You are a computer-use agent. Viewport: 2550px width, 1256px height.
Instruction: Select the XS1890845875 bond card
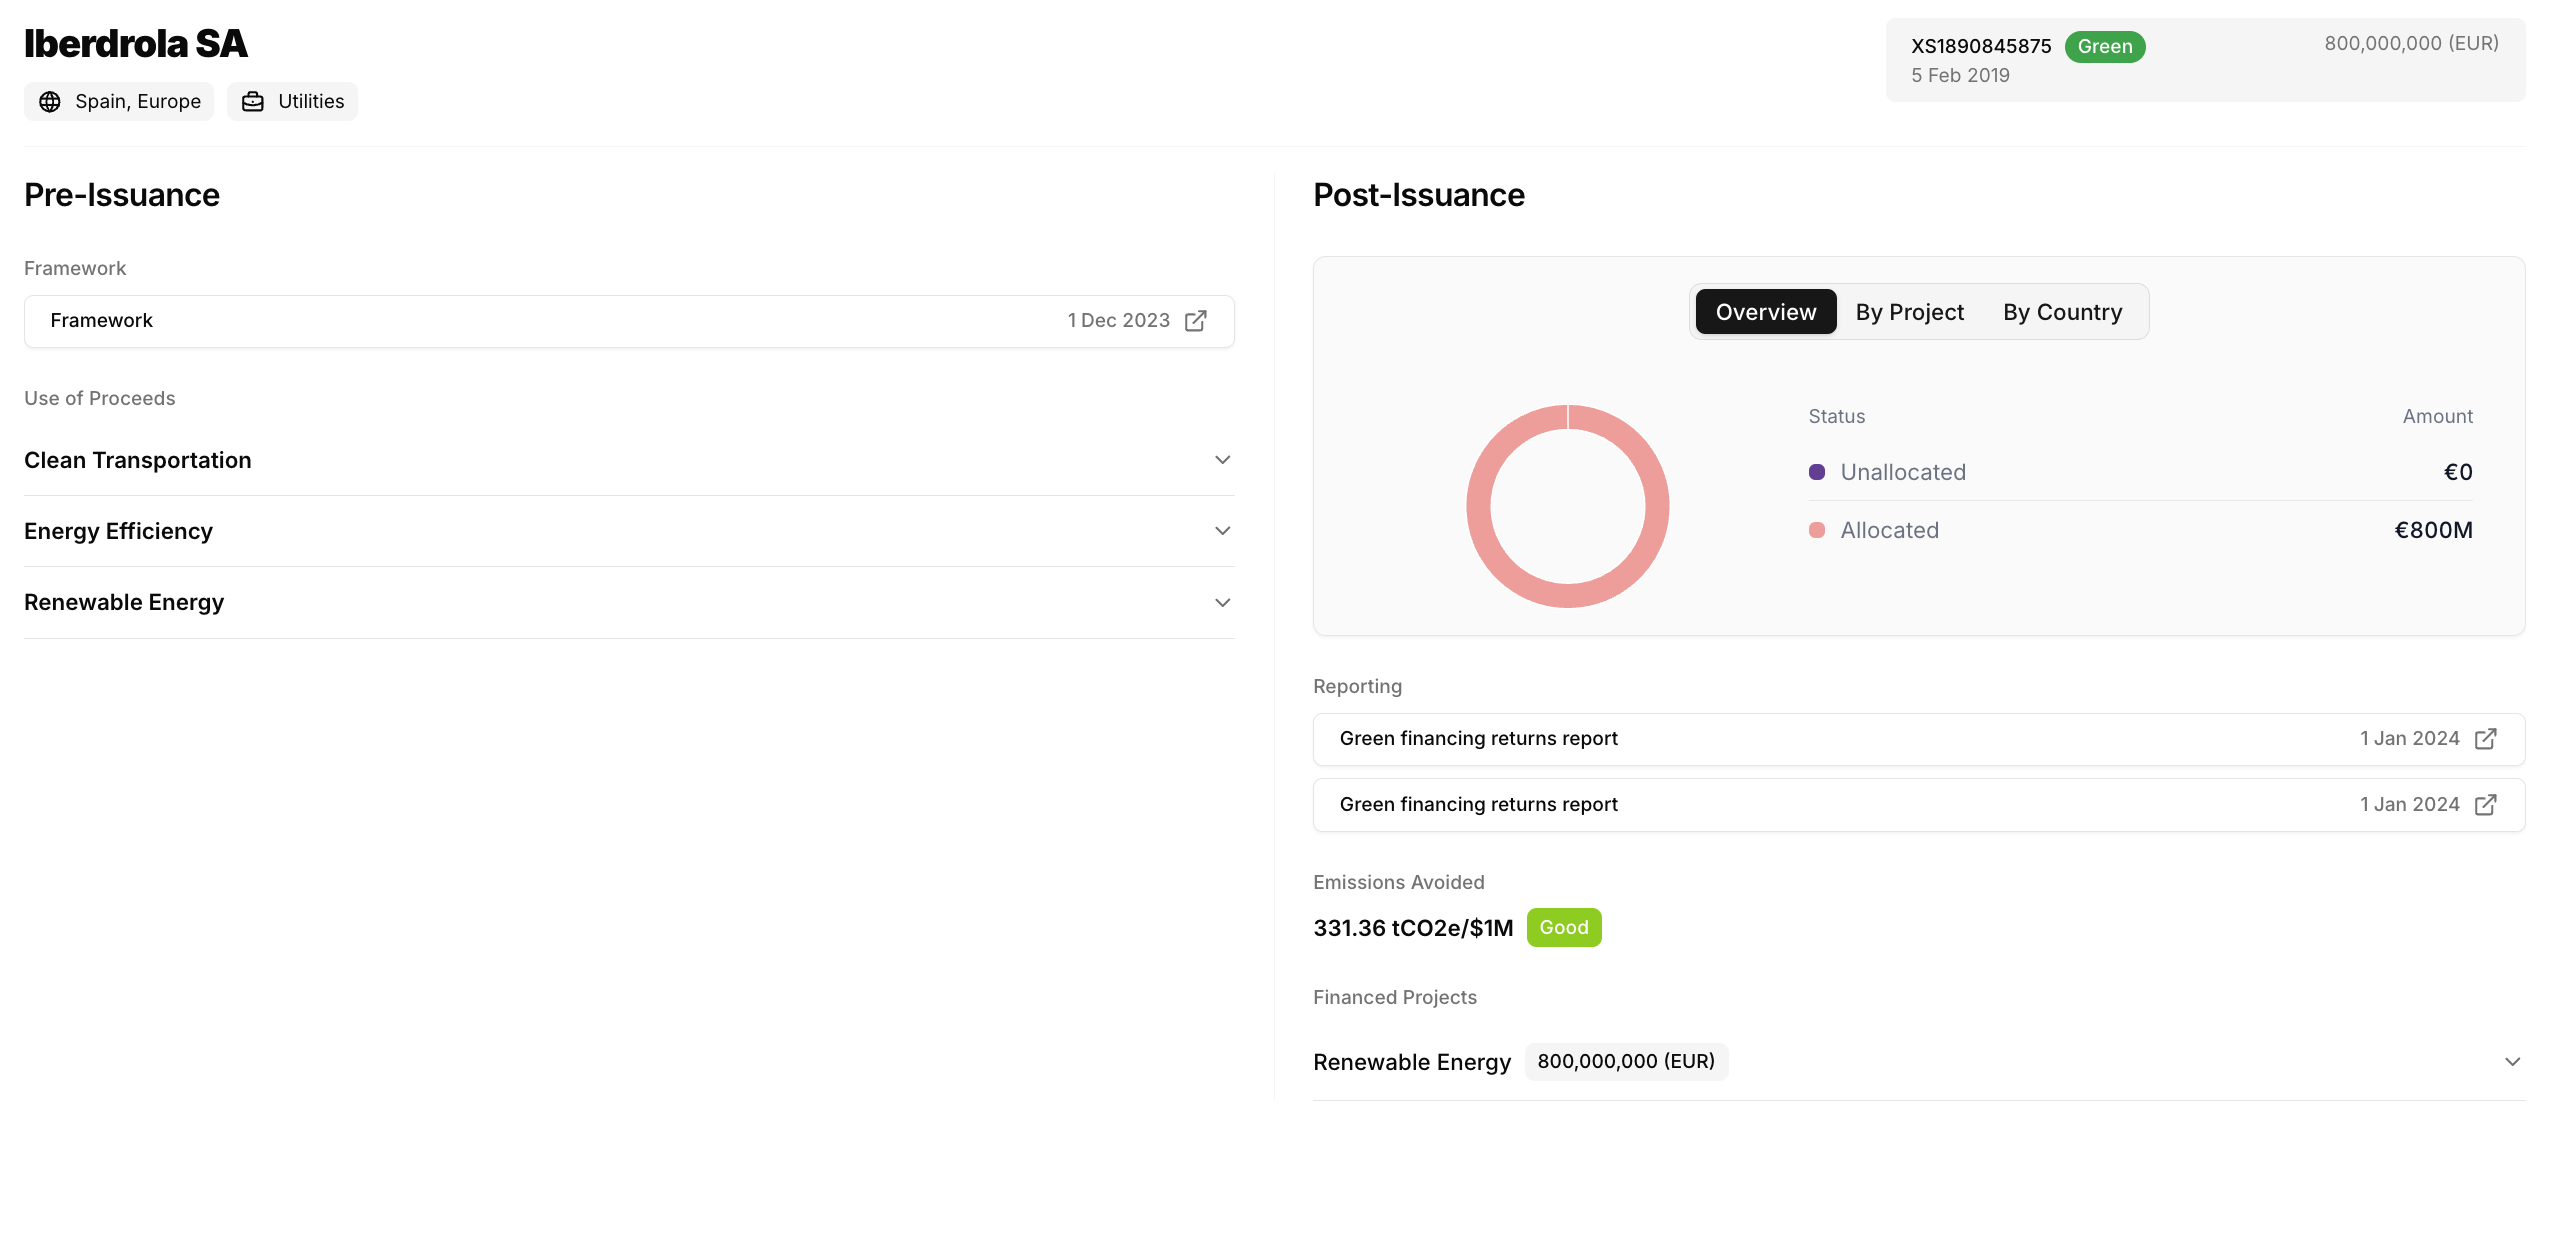pos(2205,60)
